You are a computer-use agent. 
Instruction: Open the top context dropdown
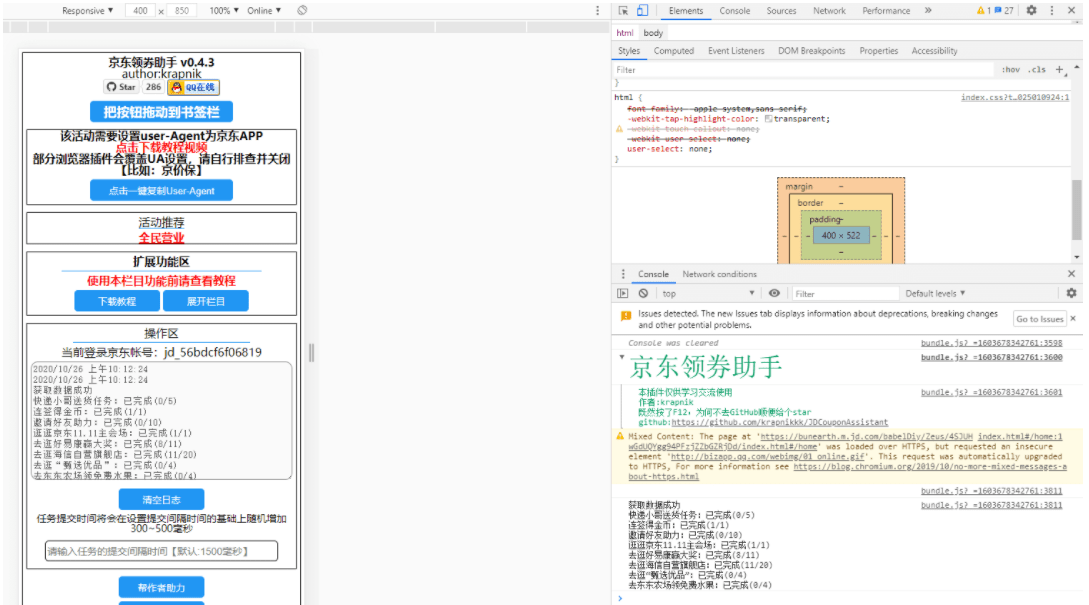pyautogui.click(x=707, y=293)
